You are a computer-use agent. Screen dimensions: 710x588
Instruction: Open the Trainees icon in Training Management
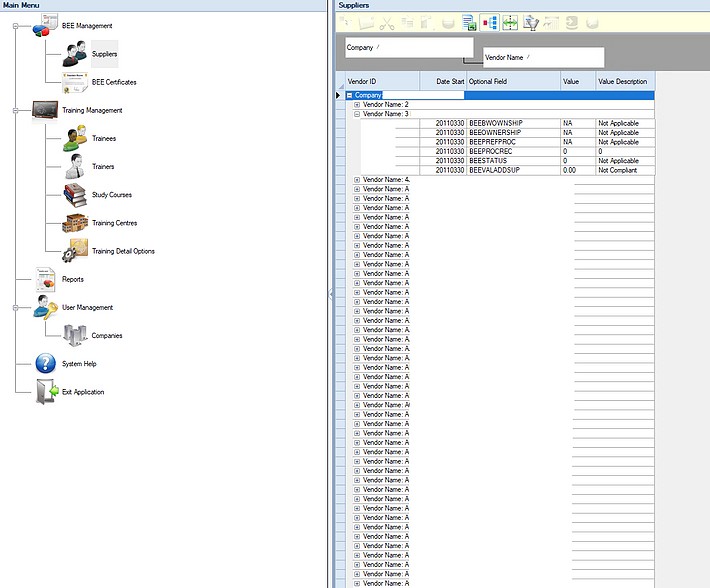(76, 138)
